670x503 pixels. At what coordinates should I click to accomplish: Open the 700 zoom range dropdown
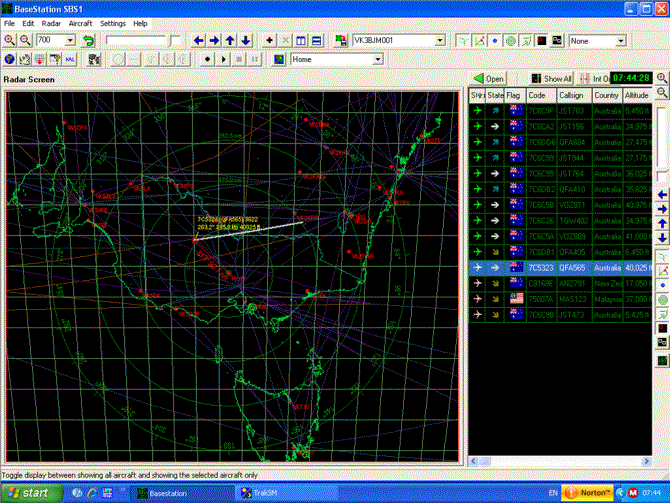click(x=70, y=41)
